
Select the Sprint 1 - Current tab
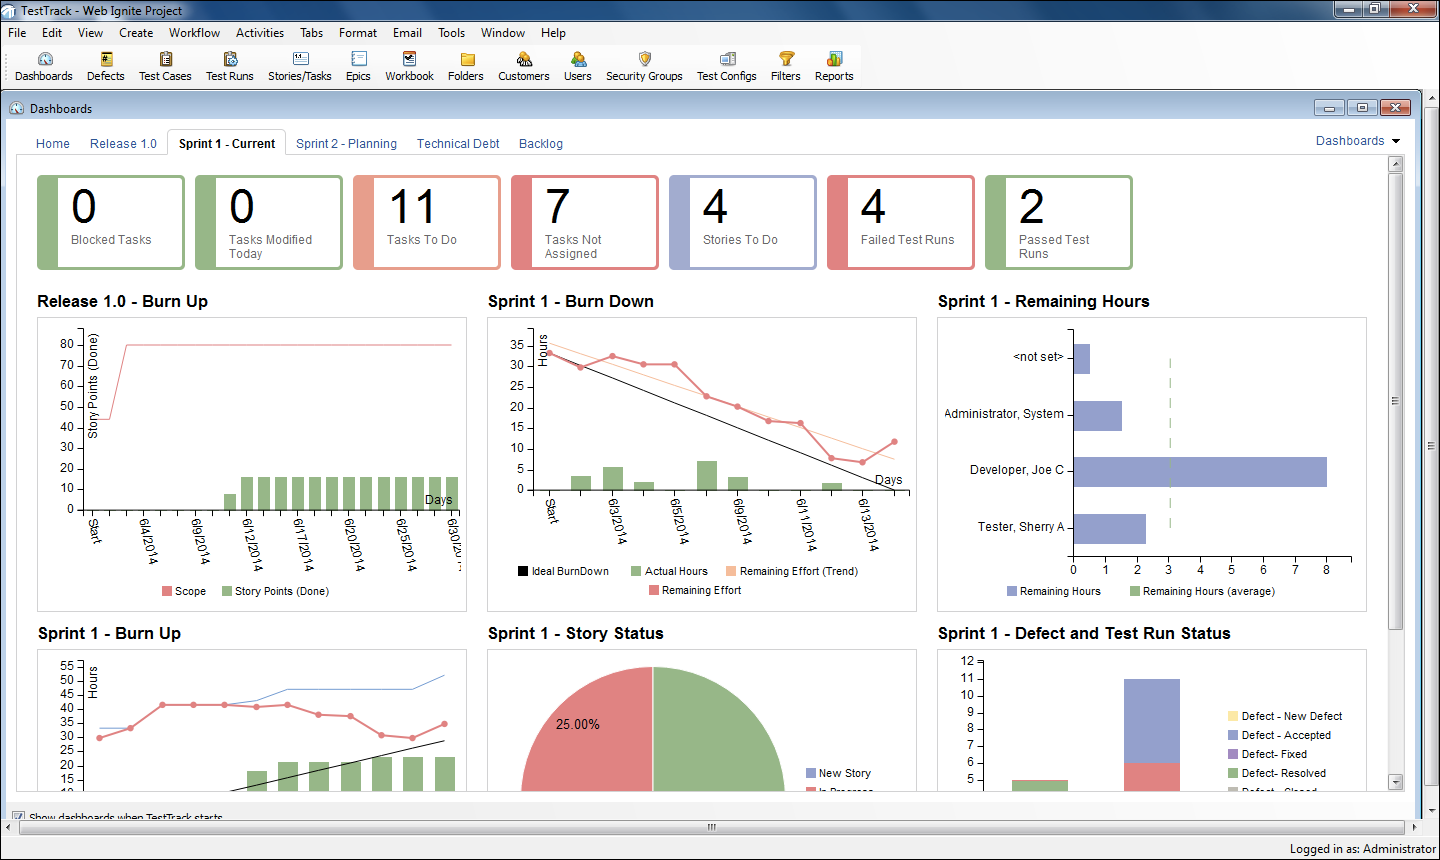227,144
